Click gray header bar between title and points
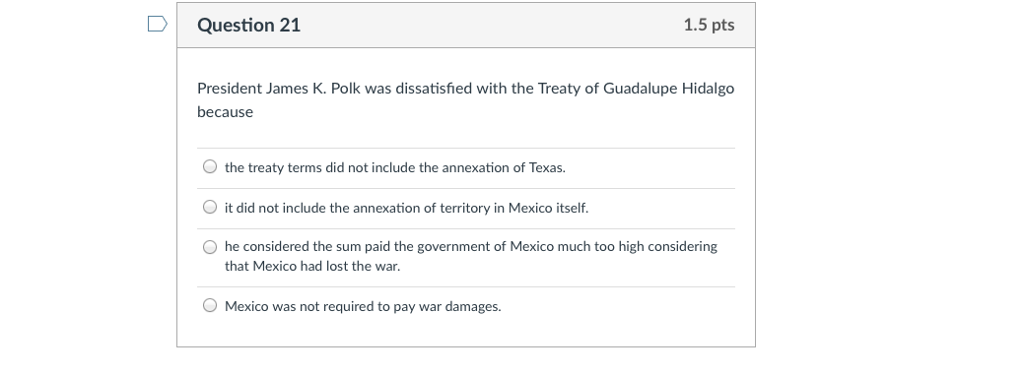 click(x=491, y=25)
